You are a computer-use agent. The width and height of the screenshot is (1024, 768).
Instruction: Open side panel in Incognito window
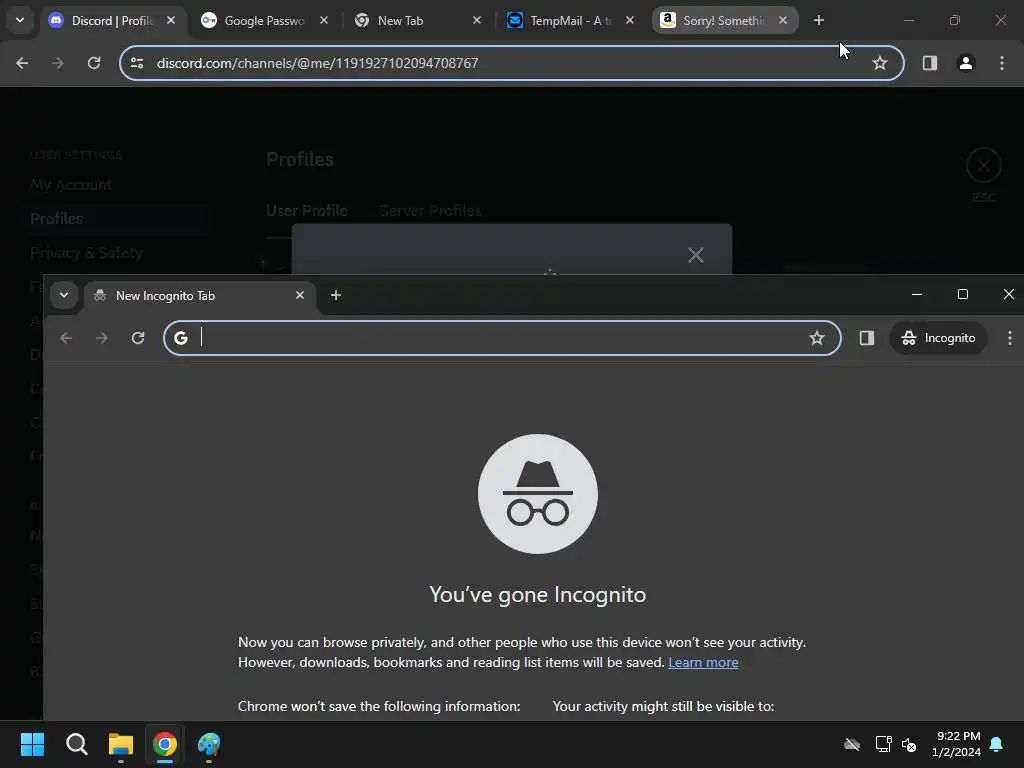pyautogui.click(x=867, y=338)
